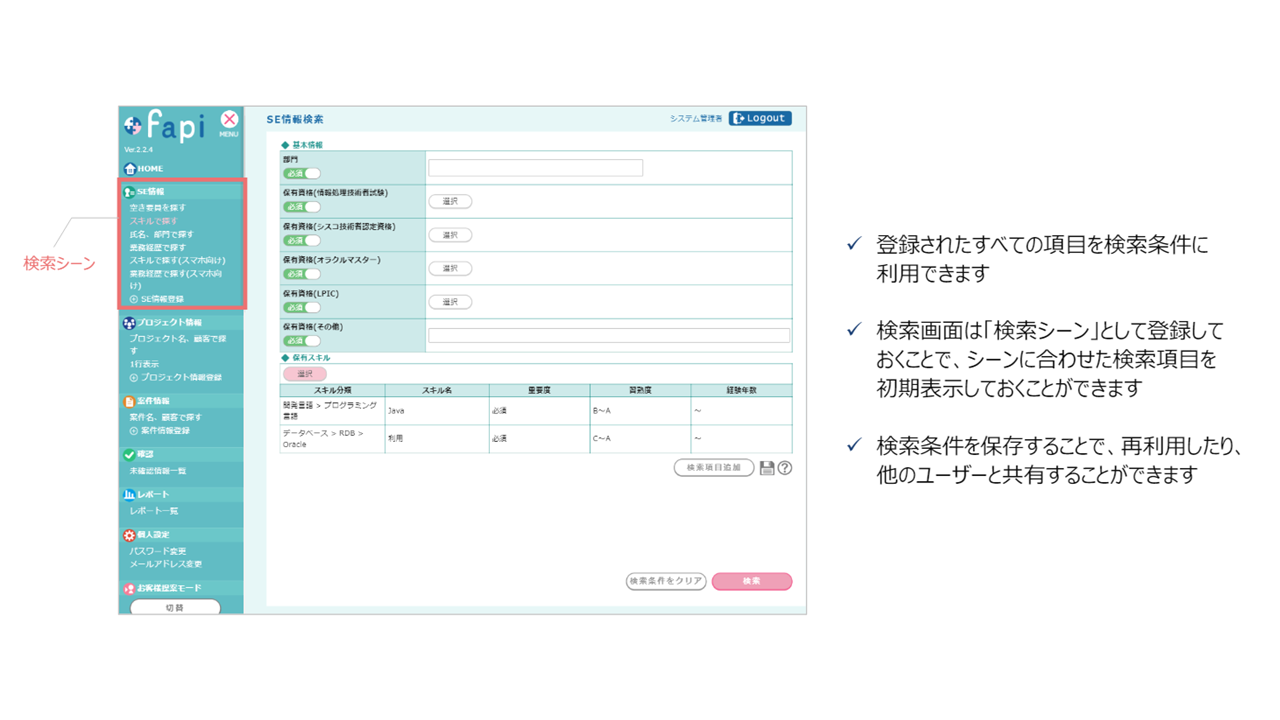Open 空き要員を探す search scene
1280x720 pixels.
pyautogui.click(x=157, y=208)
